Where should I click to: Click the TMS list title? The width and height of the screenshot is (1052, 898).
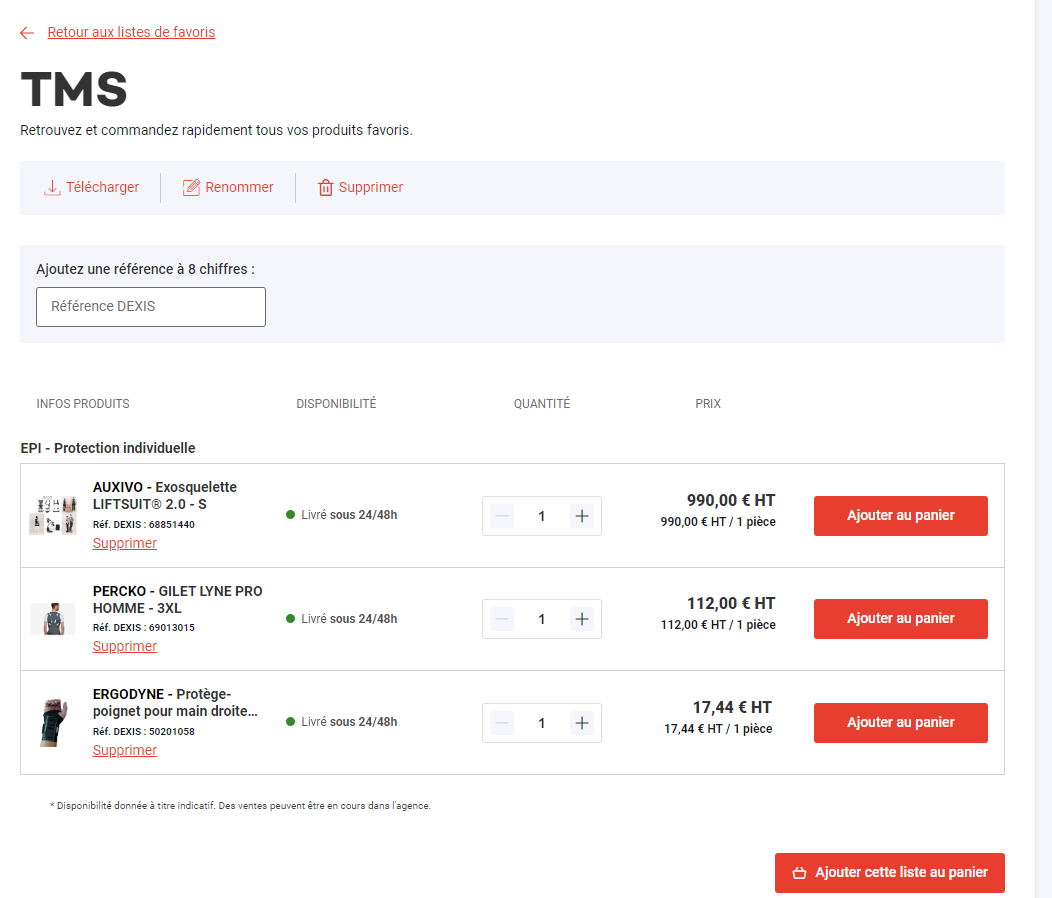pyautogui.click(x=74, y=89)
